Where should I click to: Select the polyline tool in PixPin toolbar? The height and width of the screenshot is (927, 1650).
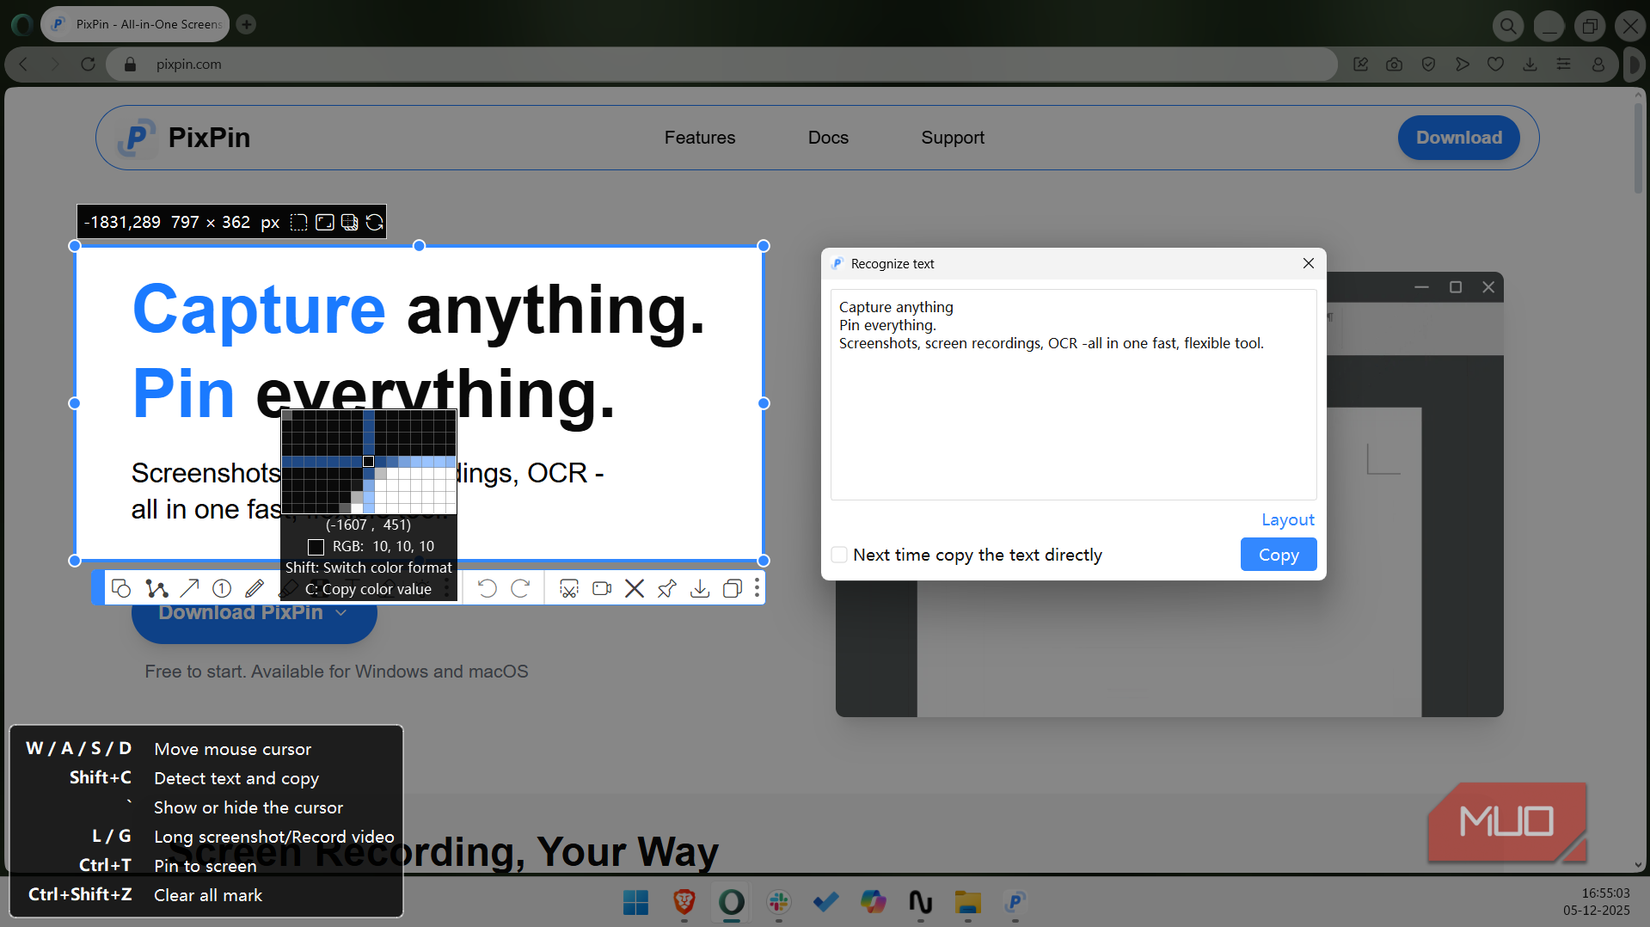156,588
